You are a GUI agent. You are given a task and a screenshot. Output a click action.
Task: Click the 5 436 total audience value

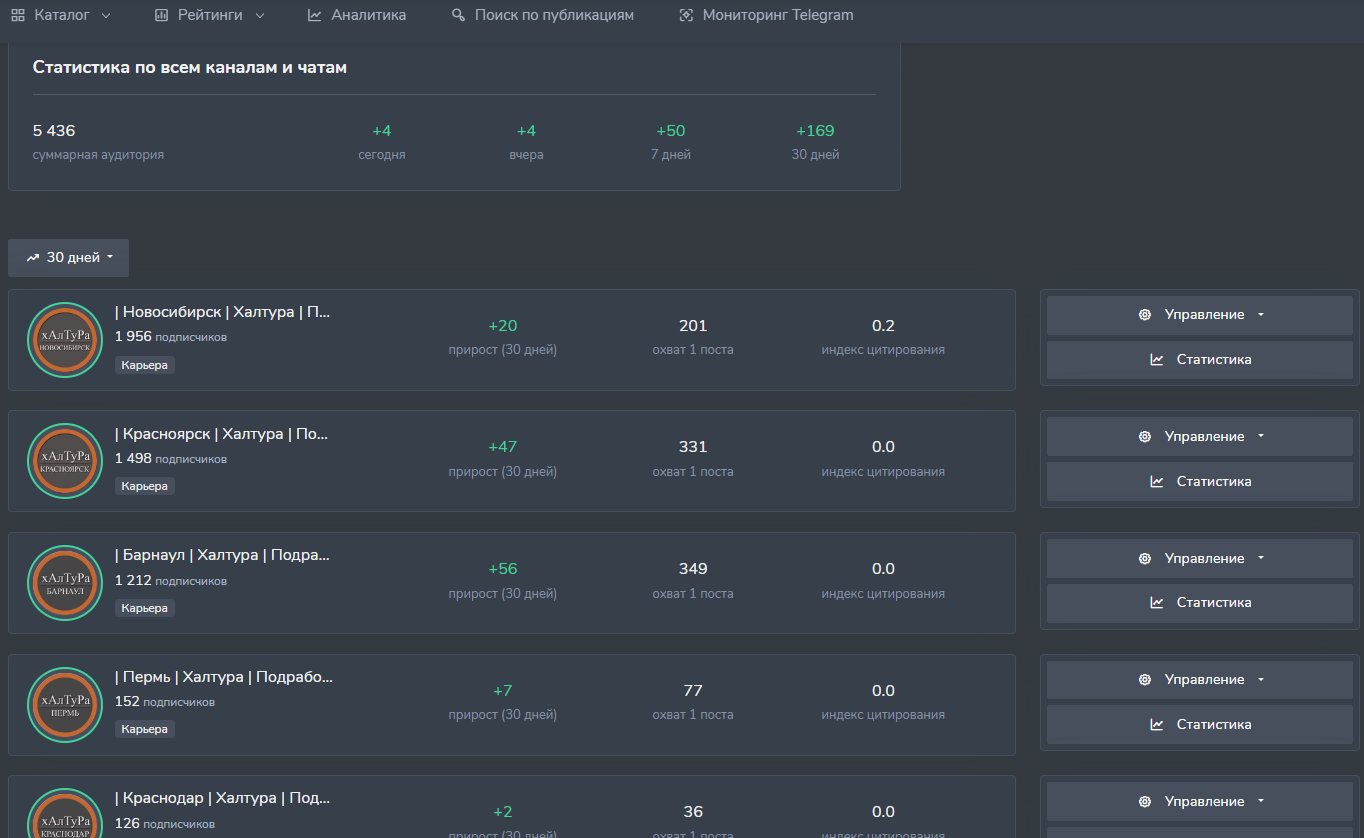[x=54, y=131]
